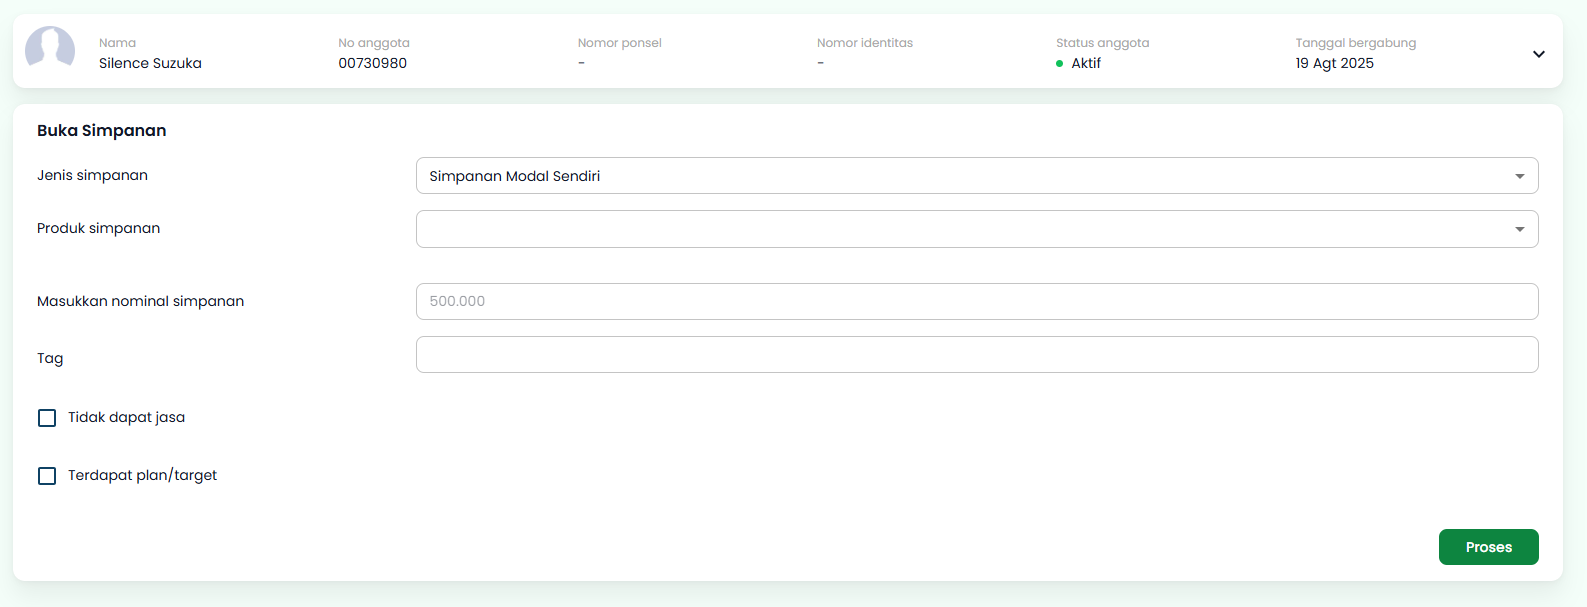Screen dimensions: 1587x607
Task: Click the empty Produk simpanan combo box
Action: 960,229
